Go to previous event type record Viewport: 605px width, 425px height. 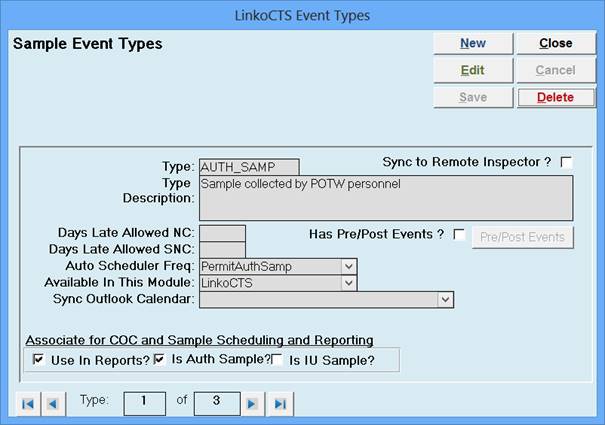click(53, 404)
